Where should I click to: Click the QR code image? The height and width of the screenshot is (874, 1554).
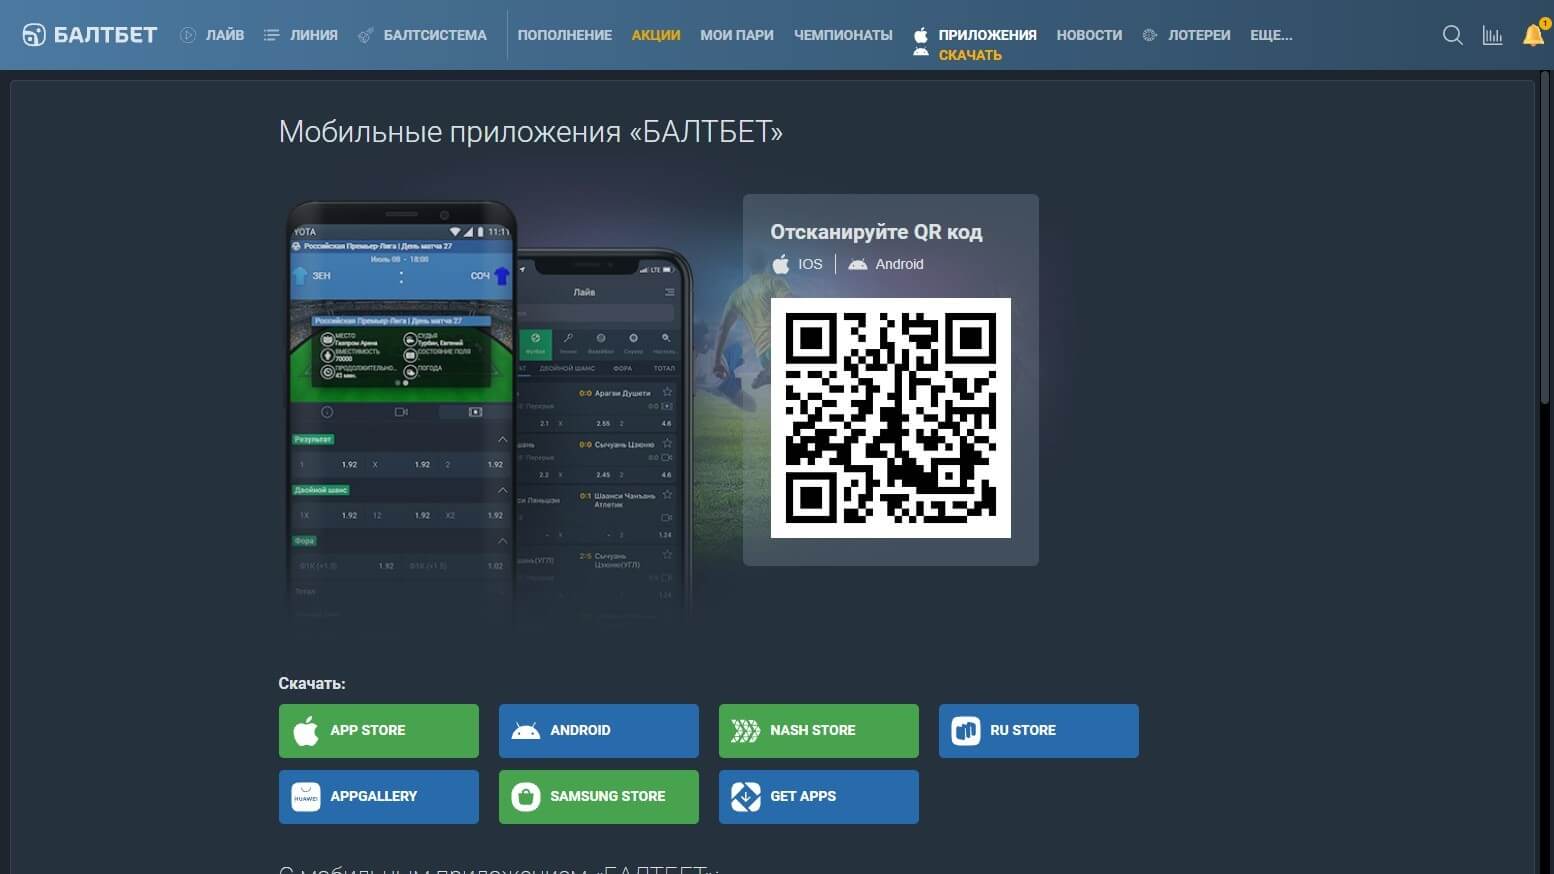[891, 418]
